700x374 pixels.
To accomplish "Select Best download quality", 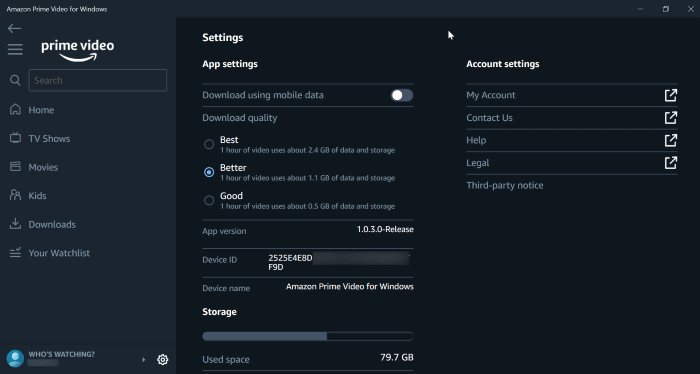I will click(x=209, y=144).
